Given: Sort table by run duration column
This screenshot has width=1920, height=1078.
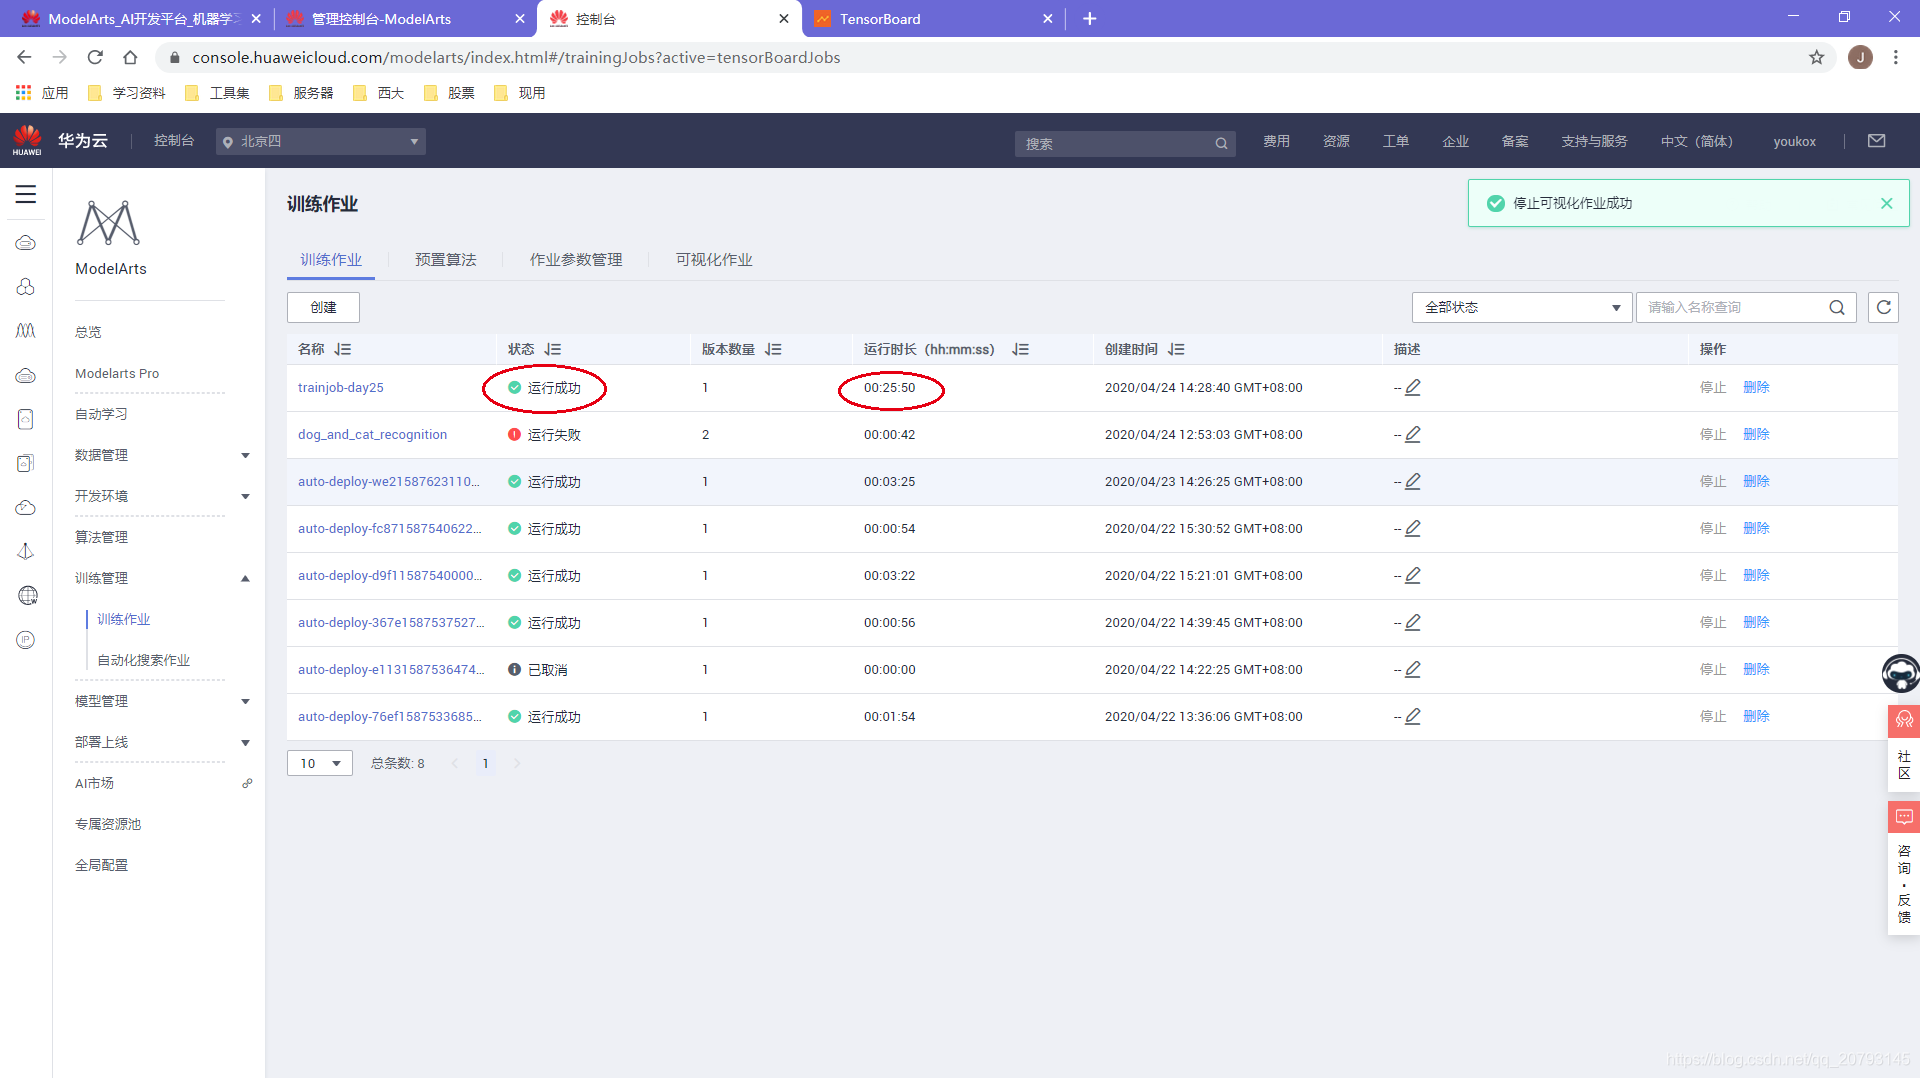Looking at the screenshot, I should 1020,349.
